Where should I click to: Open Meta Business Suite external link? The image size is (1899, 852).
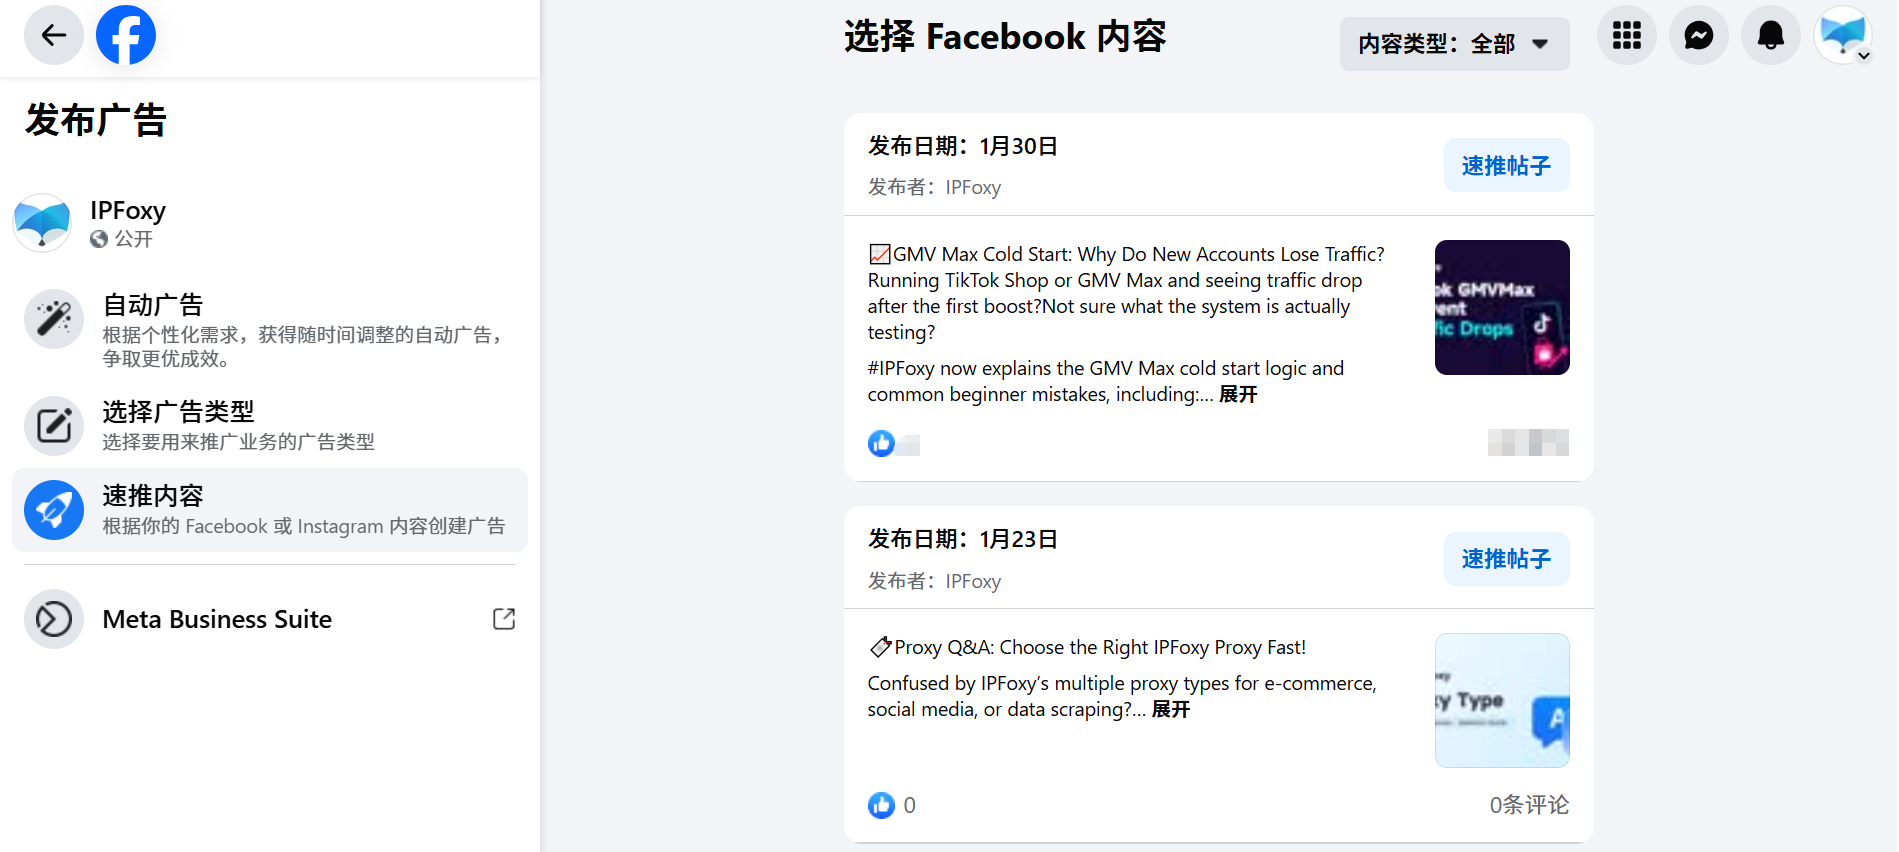tap(217, 619)
